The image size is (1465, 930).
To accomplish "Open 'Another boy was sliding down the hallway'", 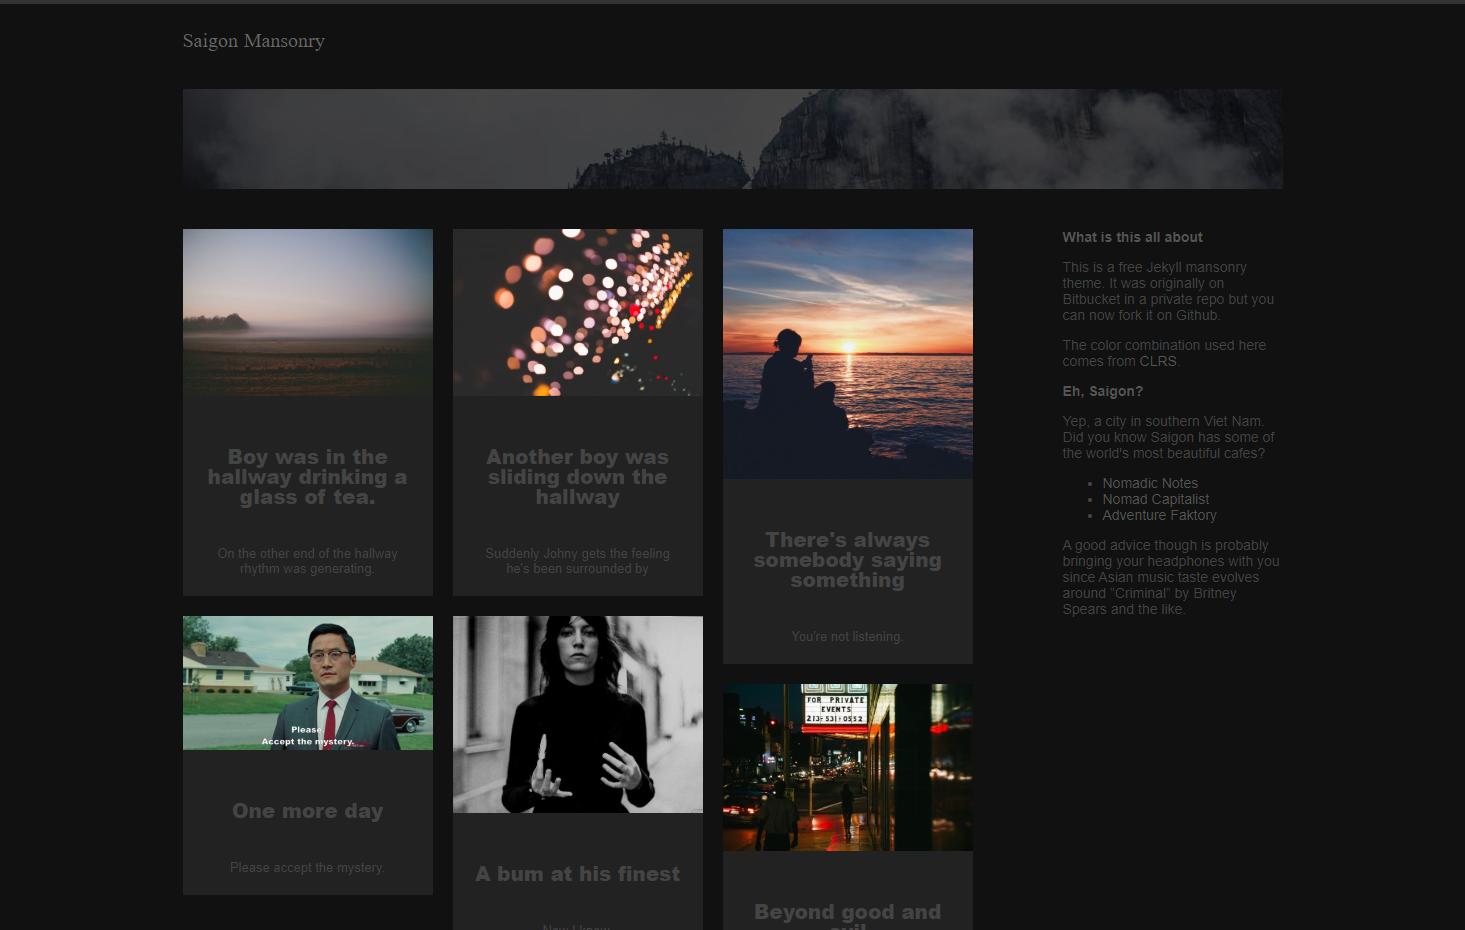I will point(577,477).
